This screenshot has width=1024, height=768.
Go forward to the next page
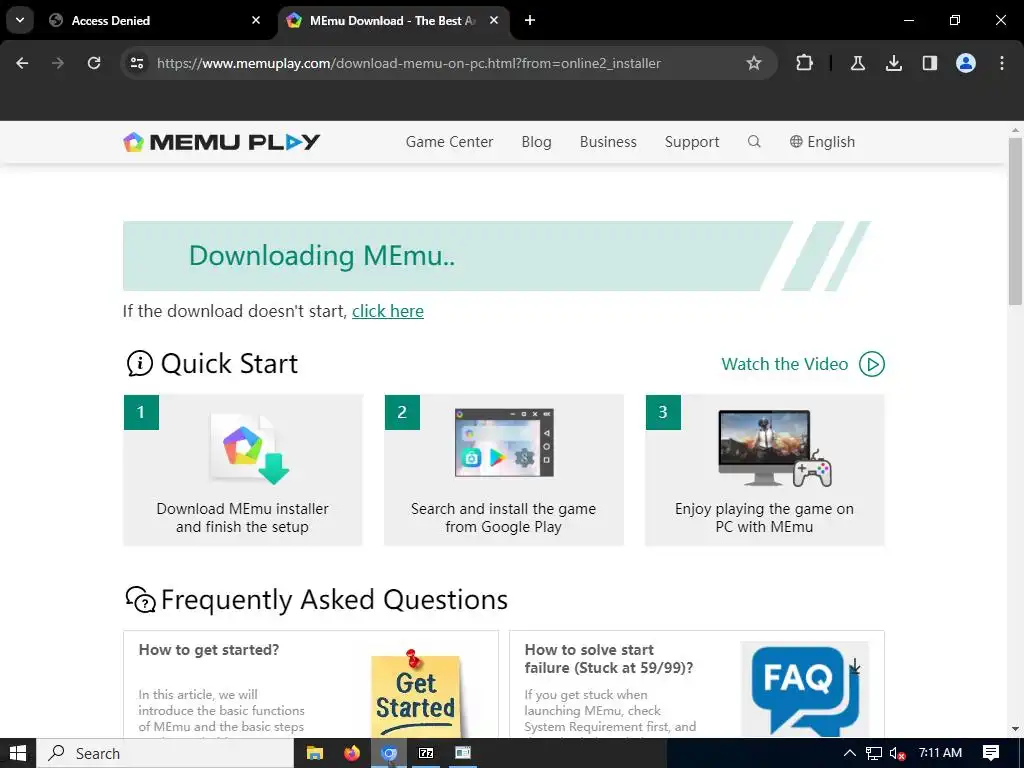58,63
